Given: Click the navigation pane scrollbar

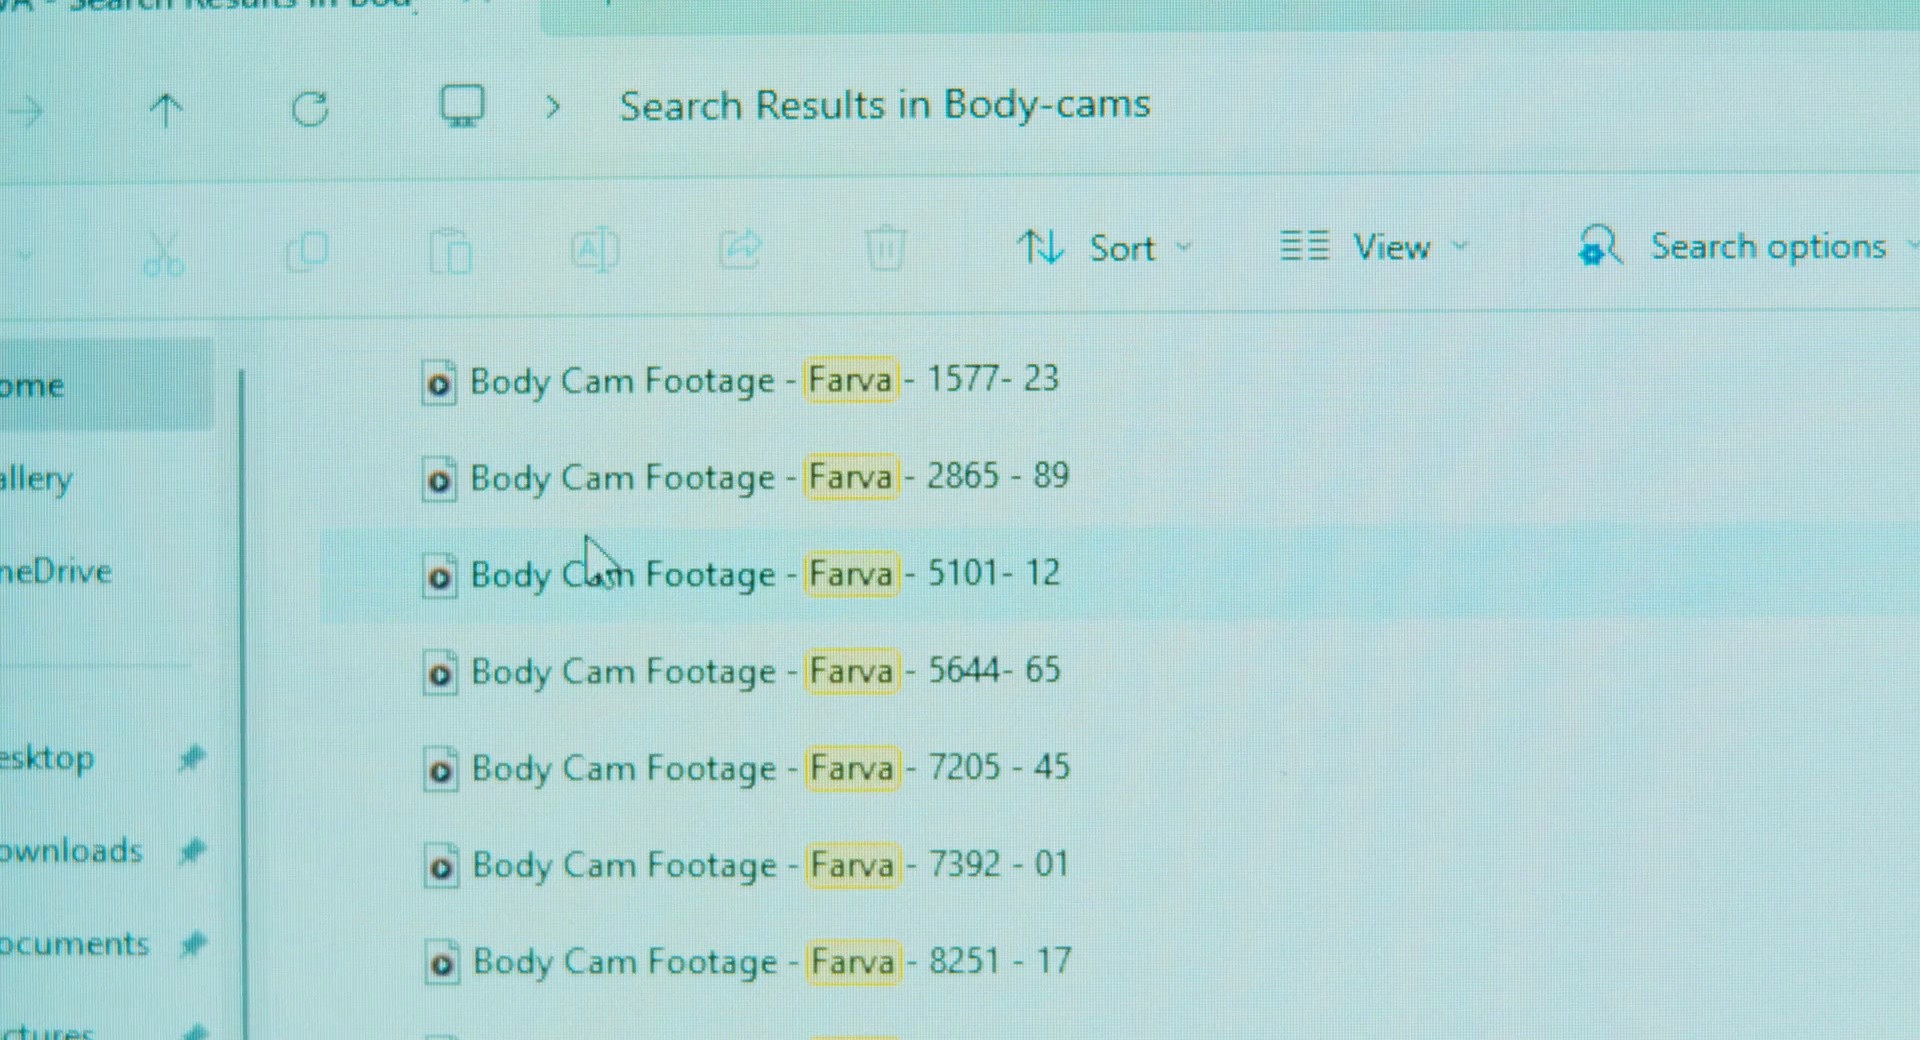Looking at the screenshot, I should point(241,704).
